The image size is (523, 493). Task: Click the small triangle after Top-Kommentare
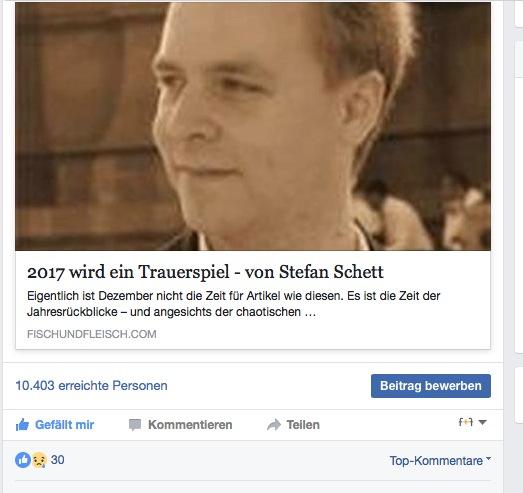[x=488, y=459]
